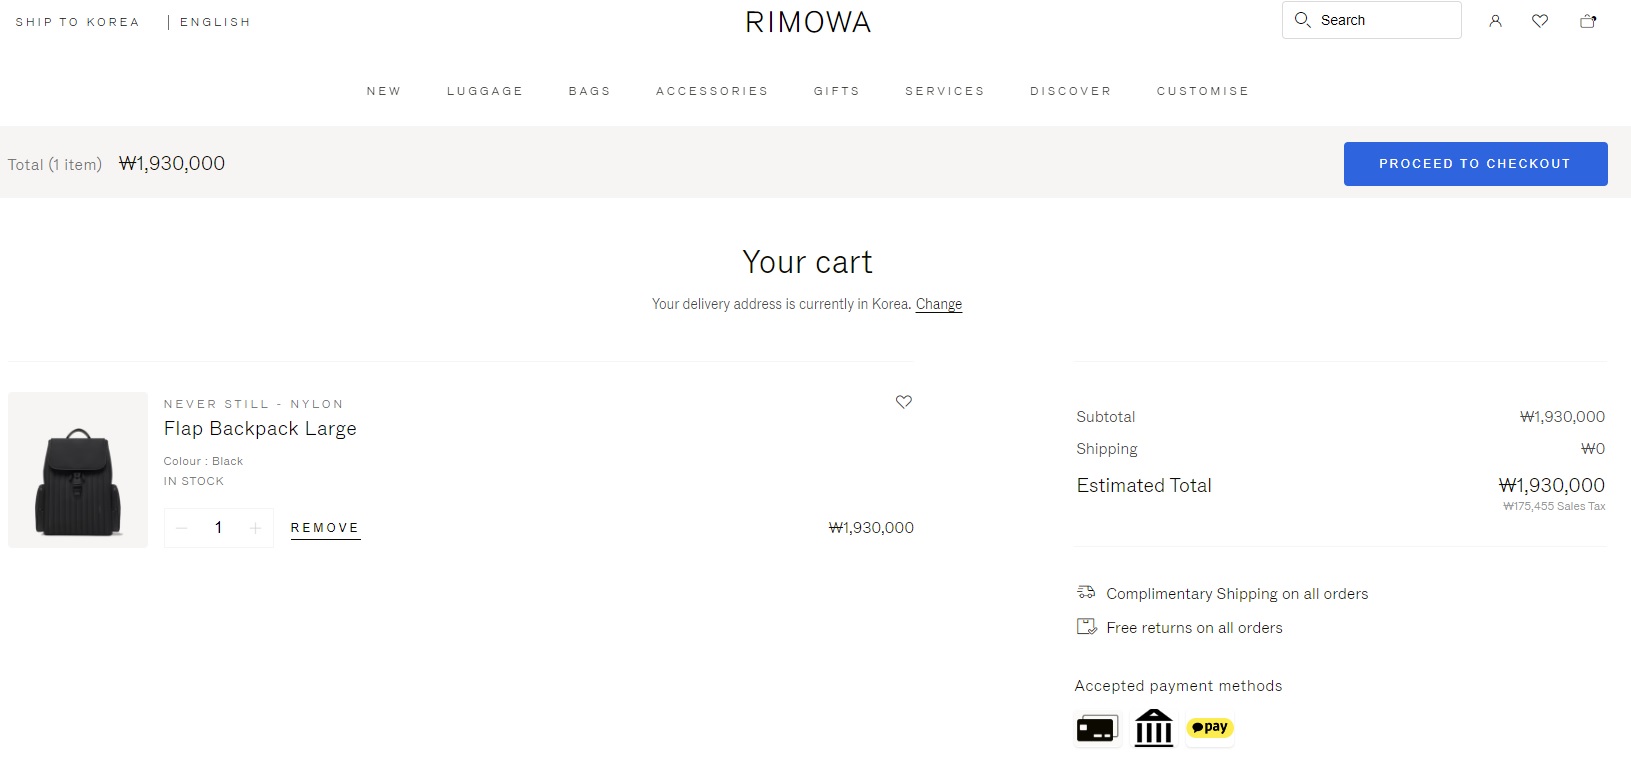Click Ship to Korea selector
The height and width of the screenshot is (763, 1631).
(x=78, y=22)
